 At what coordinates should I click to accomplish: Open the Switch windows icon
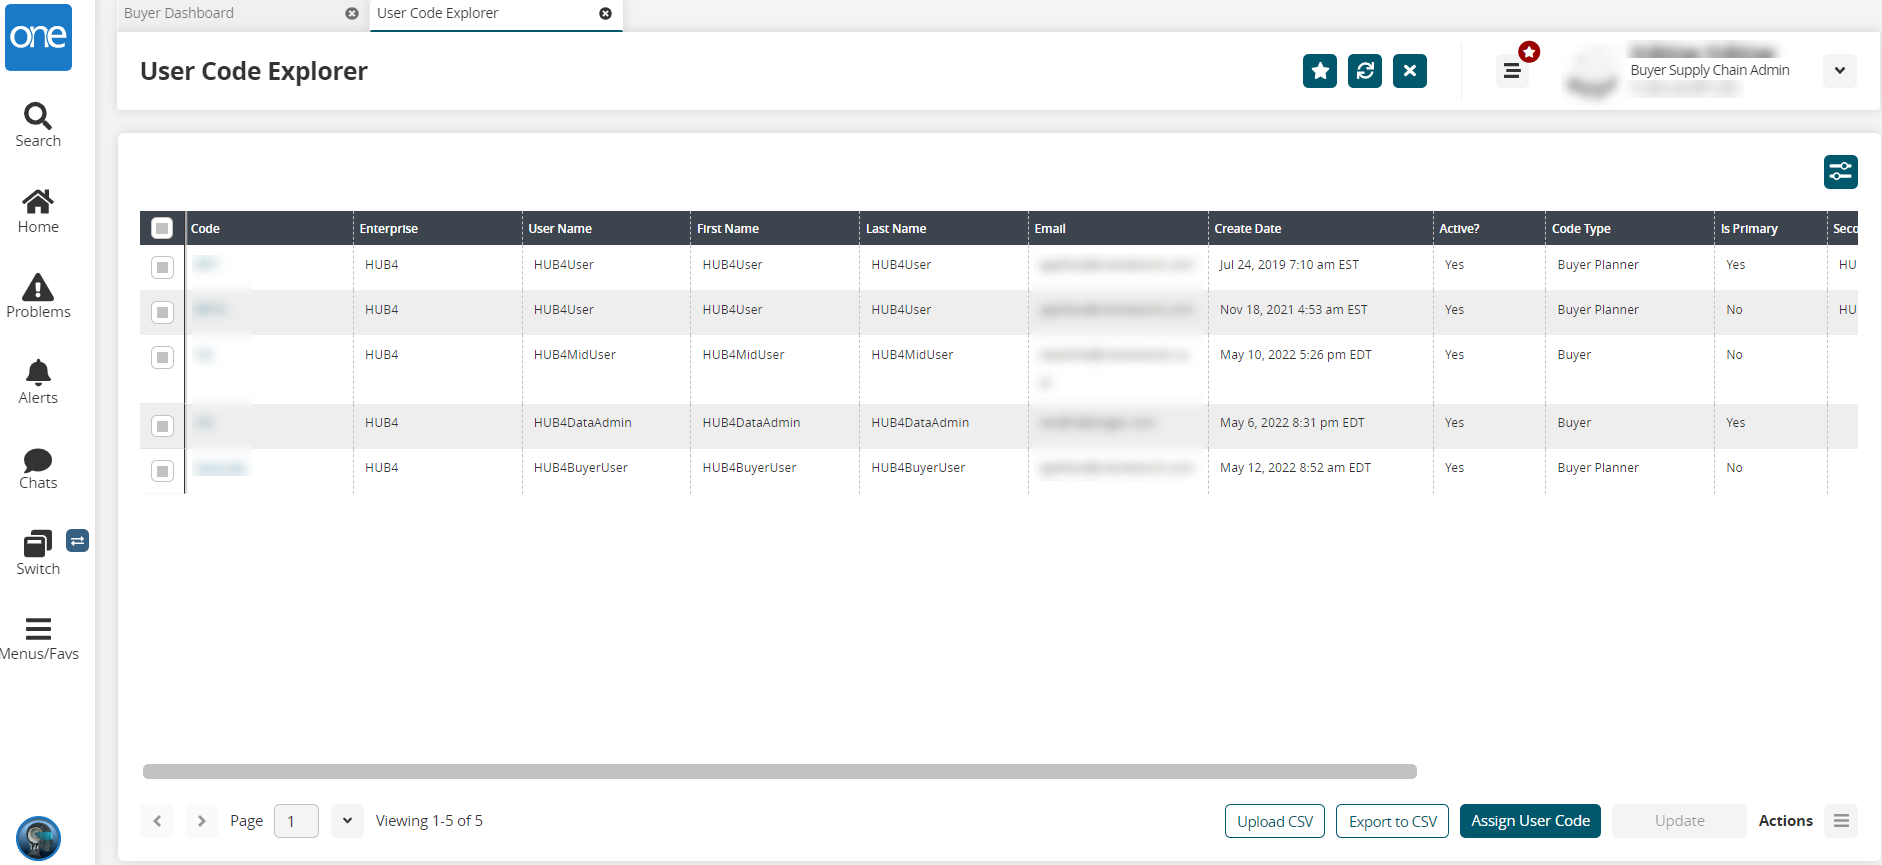[38, 553]
